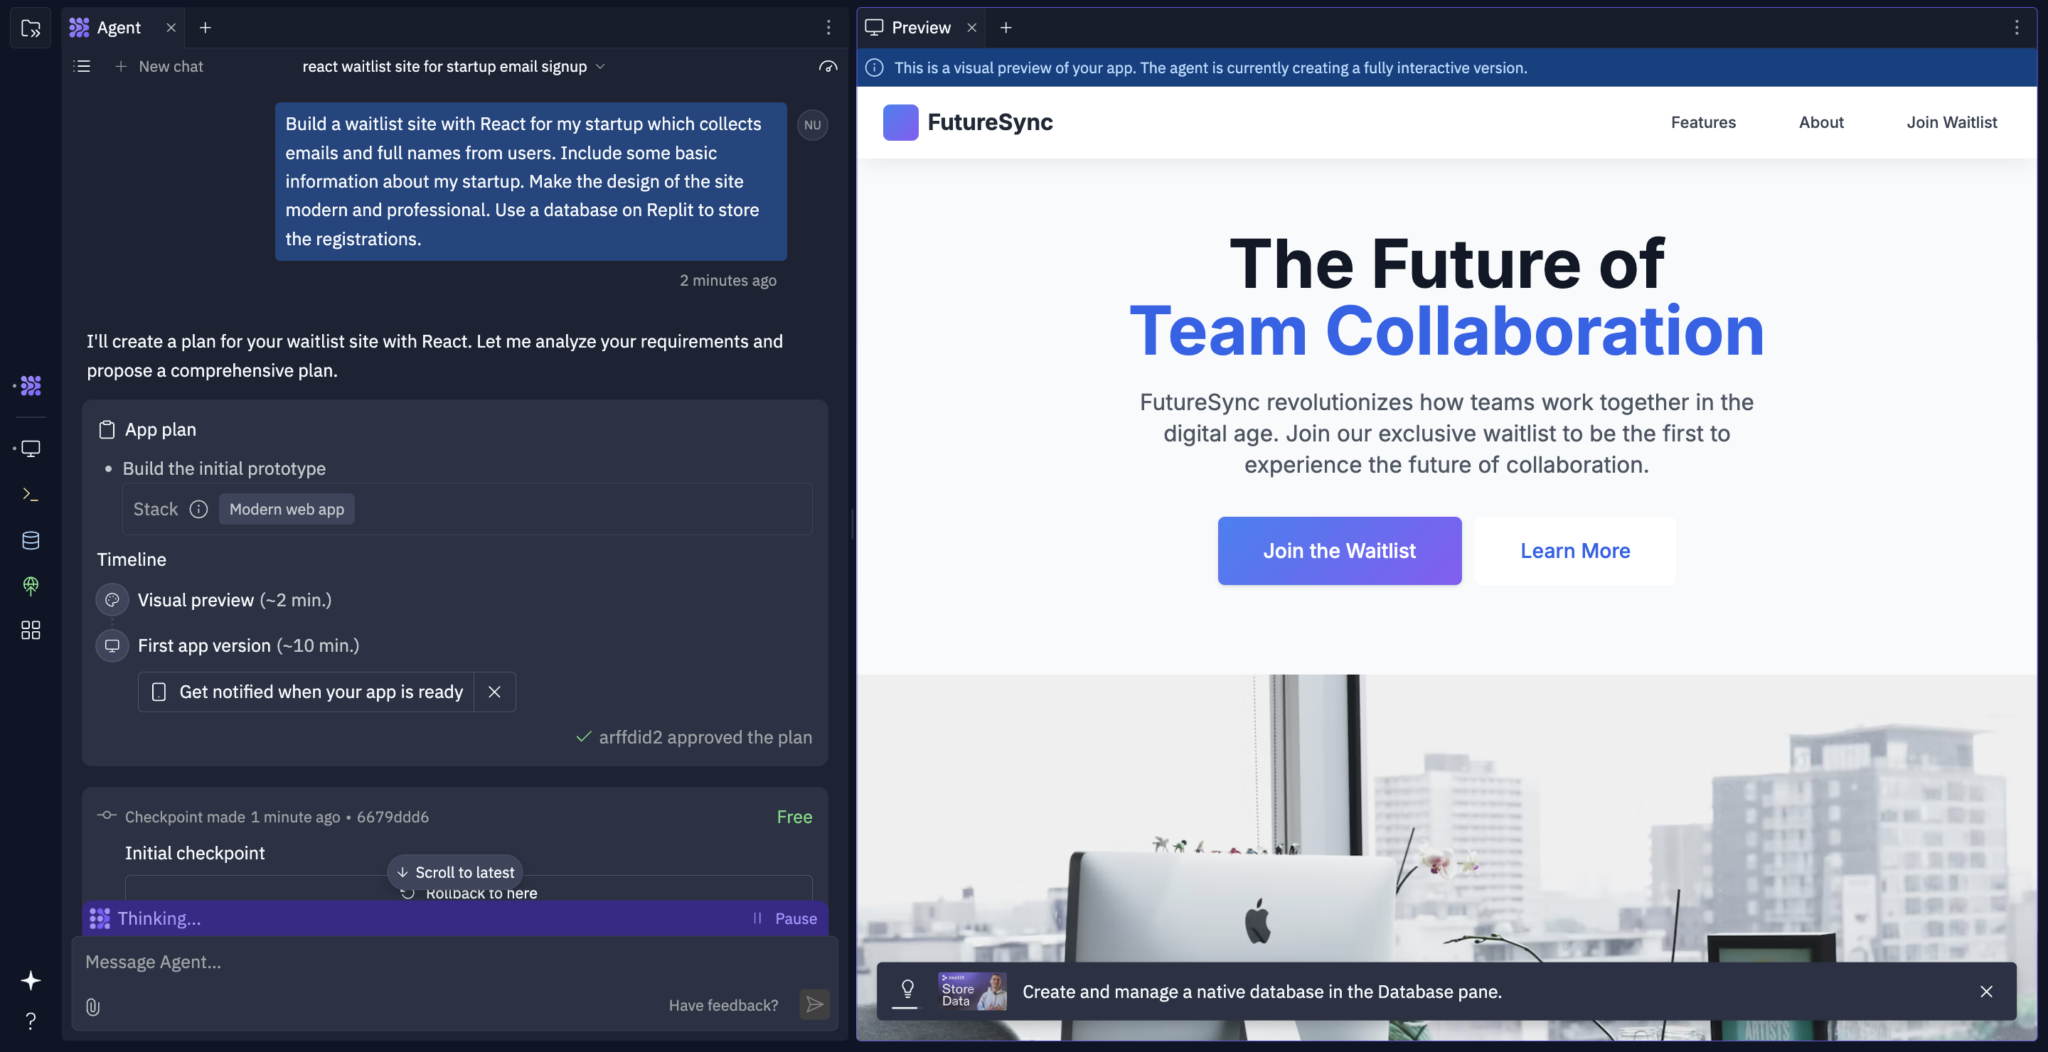2048x1052 pixels.
Task: Click the Join the Waitlist button
Action: pyautogui.click(x=1338, y=550)
